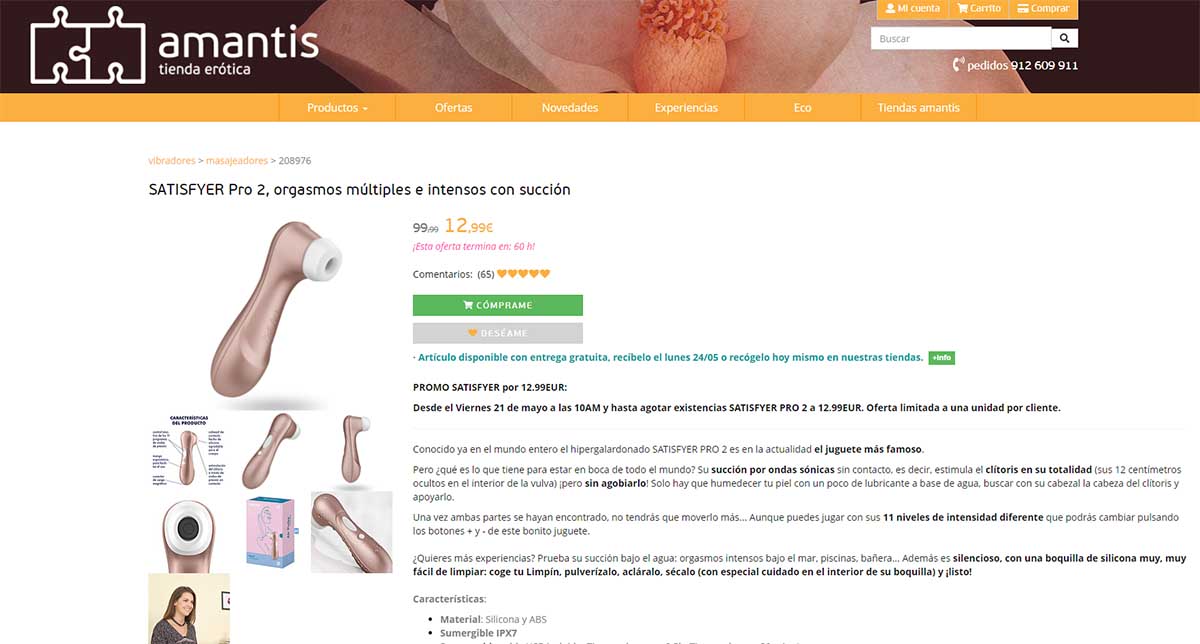This screenshot has width=1200, height=644.
Task: Click the green CÓMPRAME button
Action: pyautogui.click(x=497, y=305)
